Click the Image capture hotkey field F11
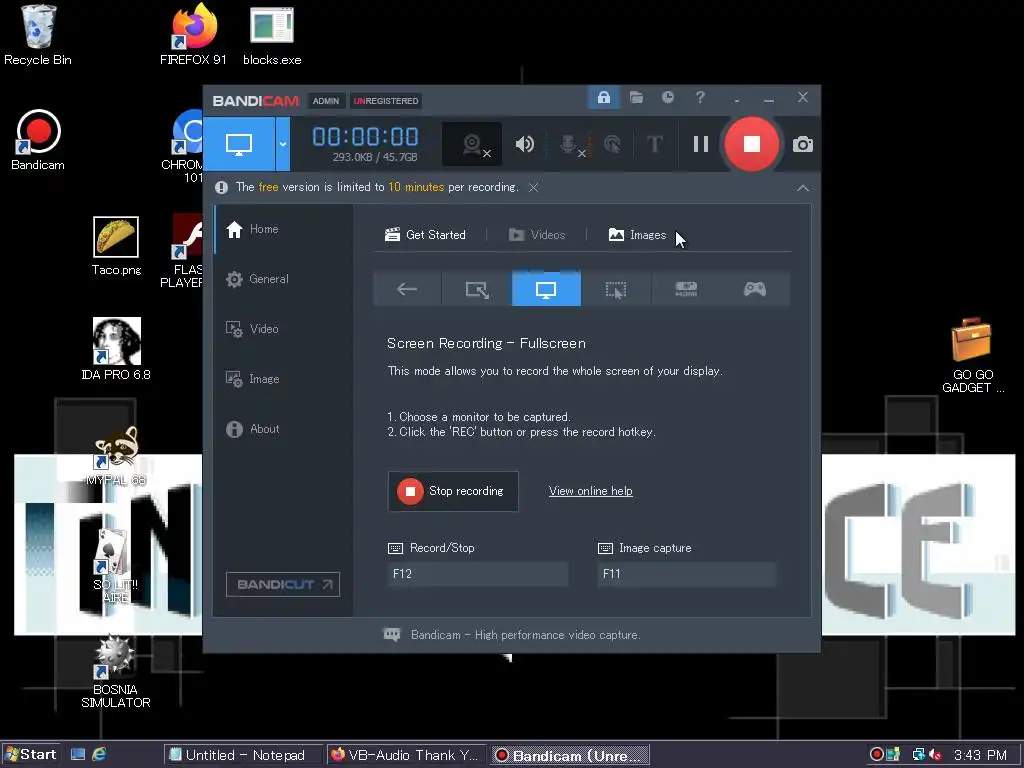Screen dimensions: 1024x768 point(686,574)
